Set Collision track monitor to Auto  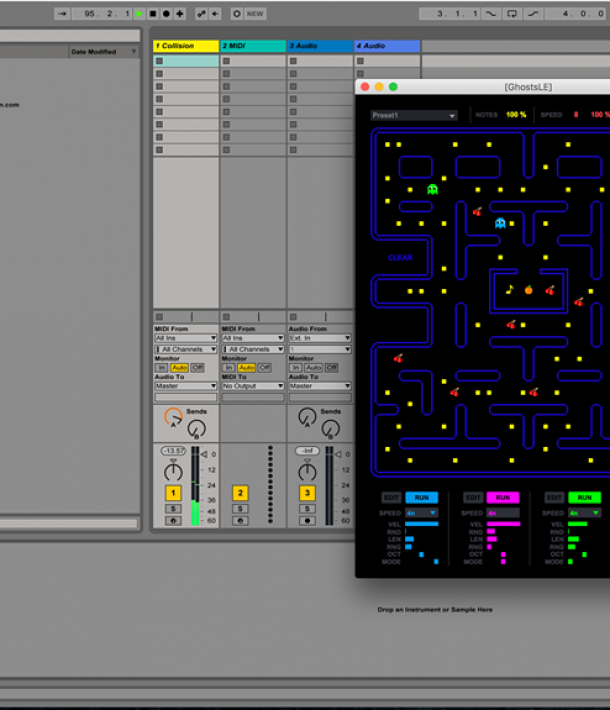[179, 368]
